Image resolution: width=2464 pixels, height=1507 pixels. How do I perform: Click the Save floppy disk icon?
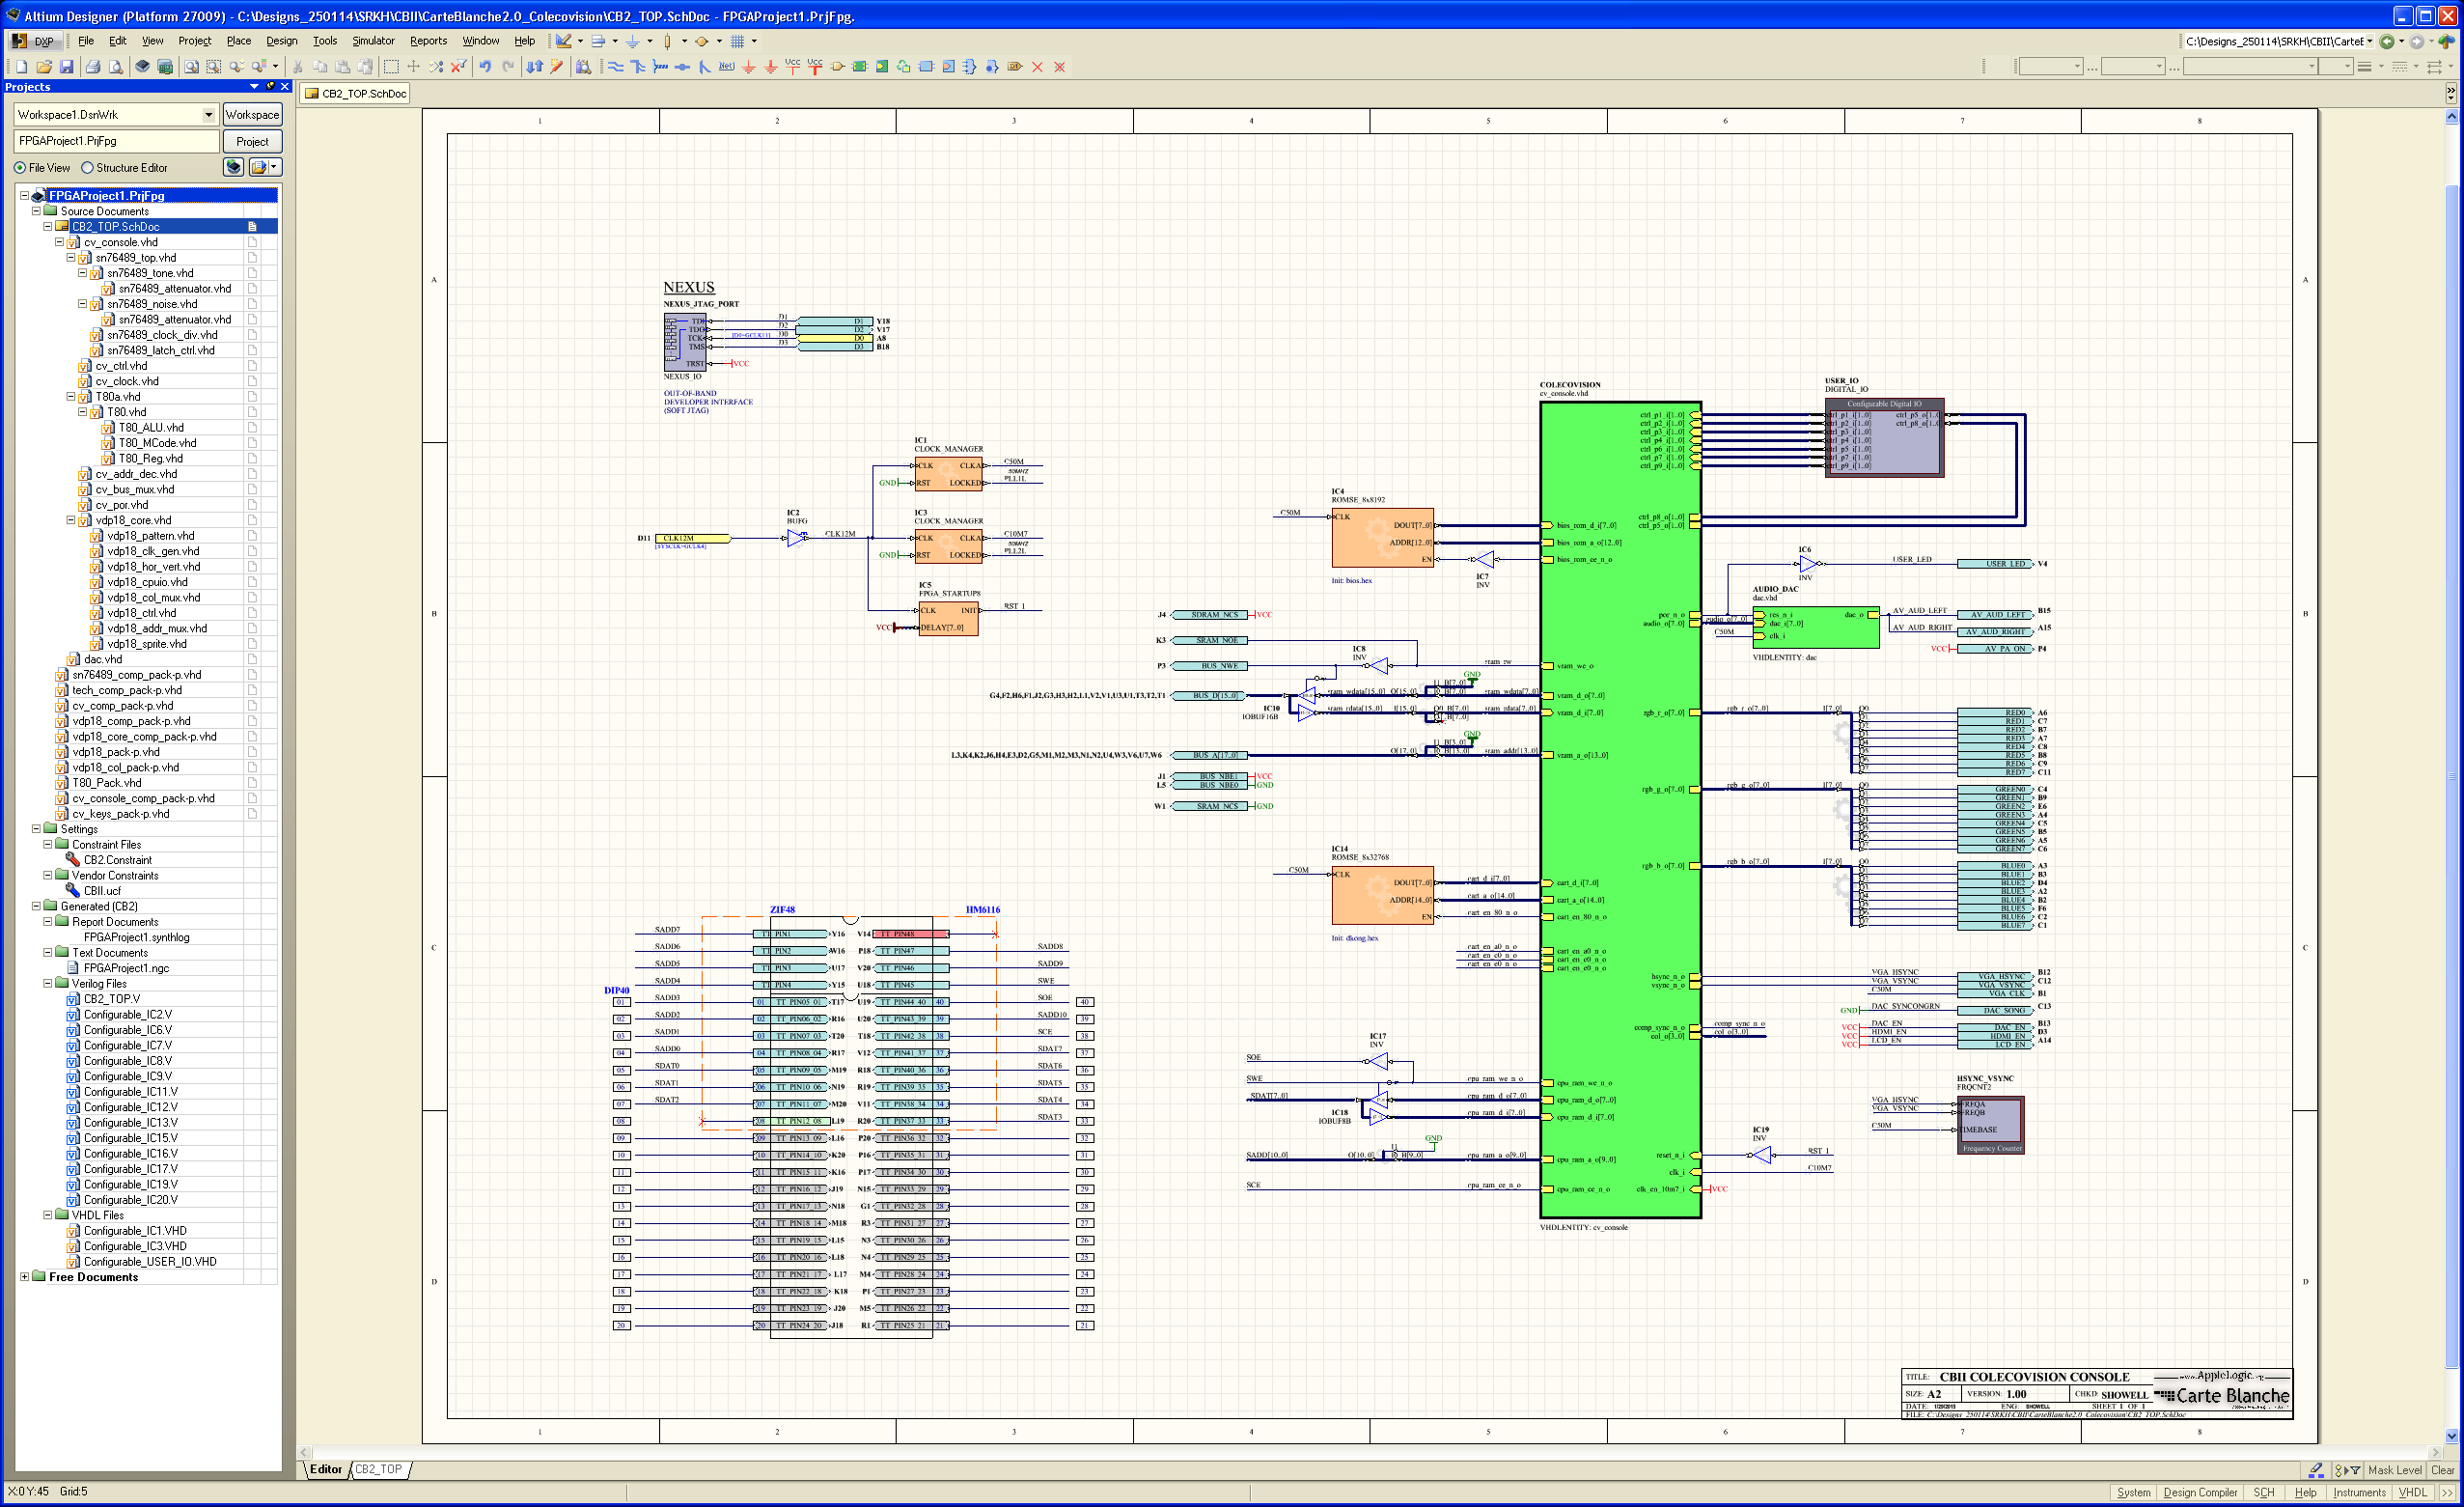(66, 67)
